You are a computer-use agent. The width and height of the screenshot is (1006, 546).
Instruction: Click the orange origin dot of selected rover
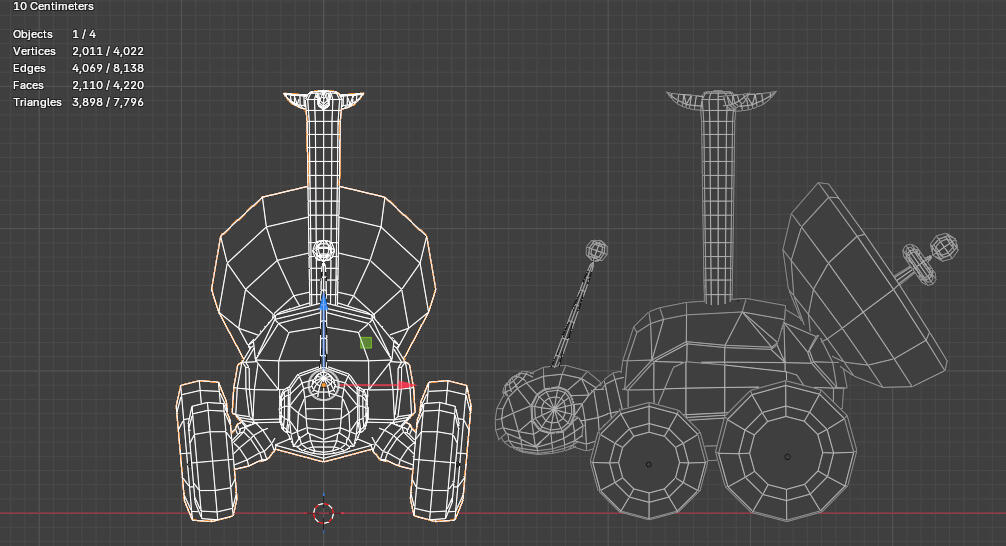pyautogui.click(x=323, y=385)
